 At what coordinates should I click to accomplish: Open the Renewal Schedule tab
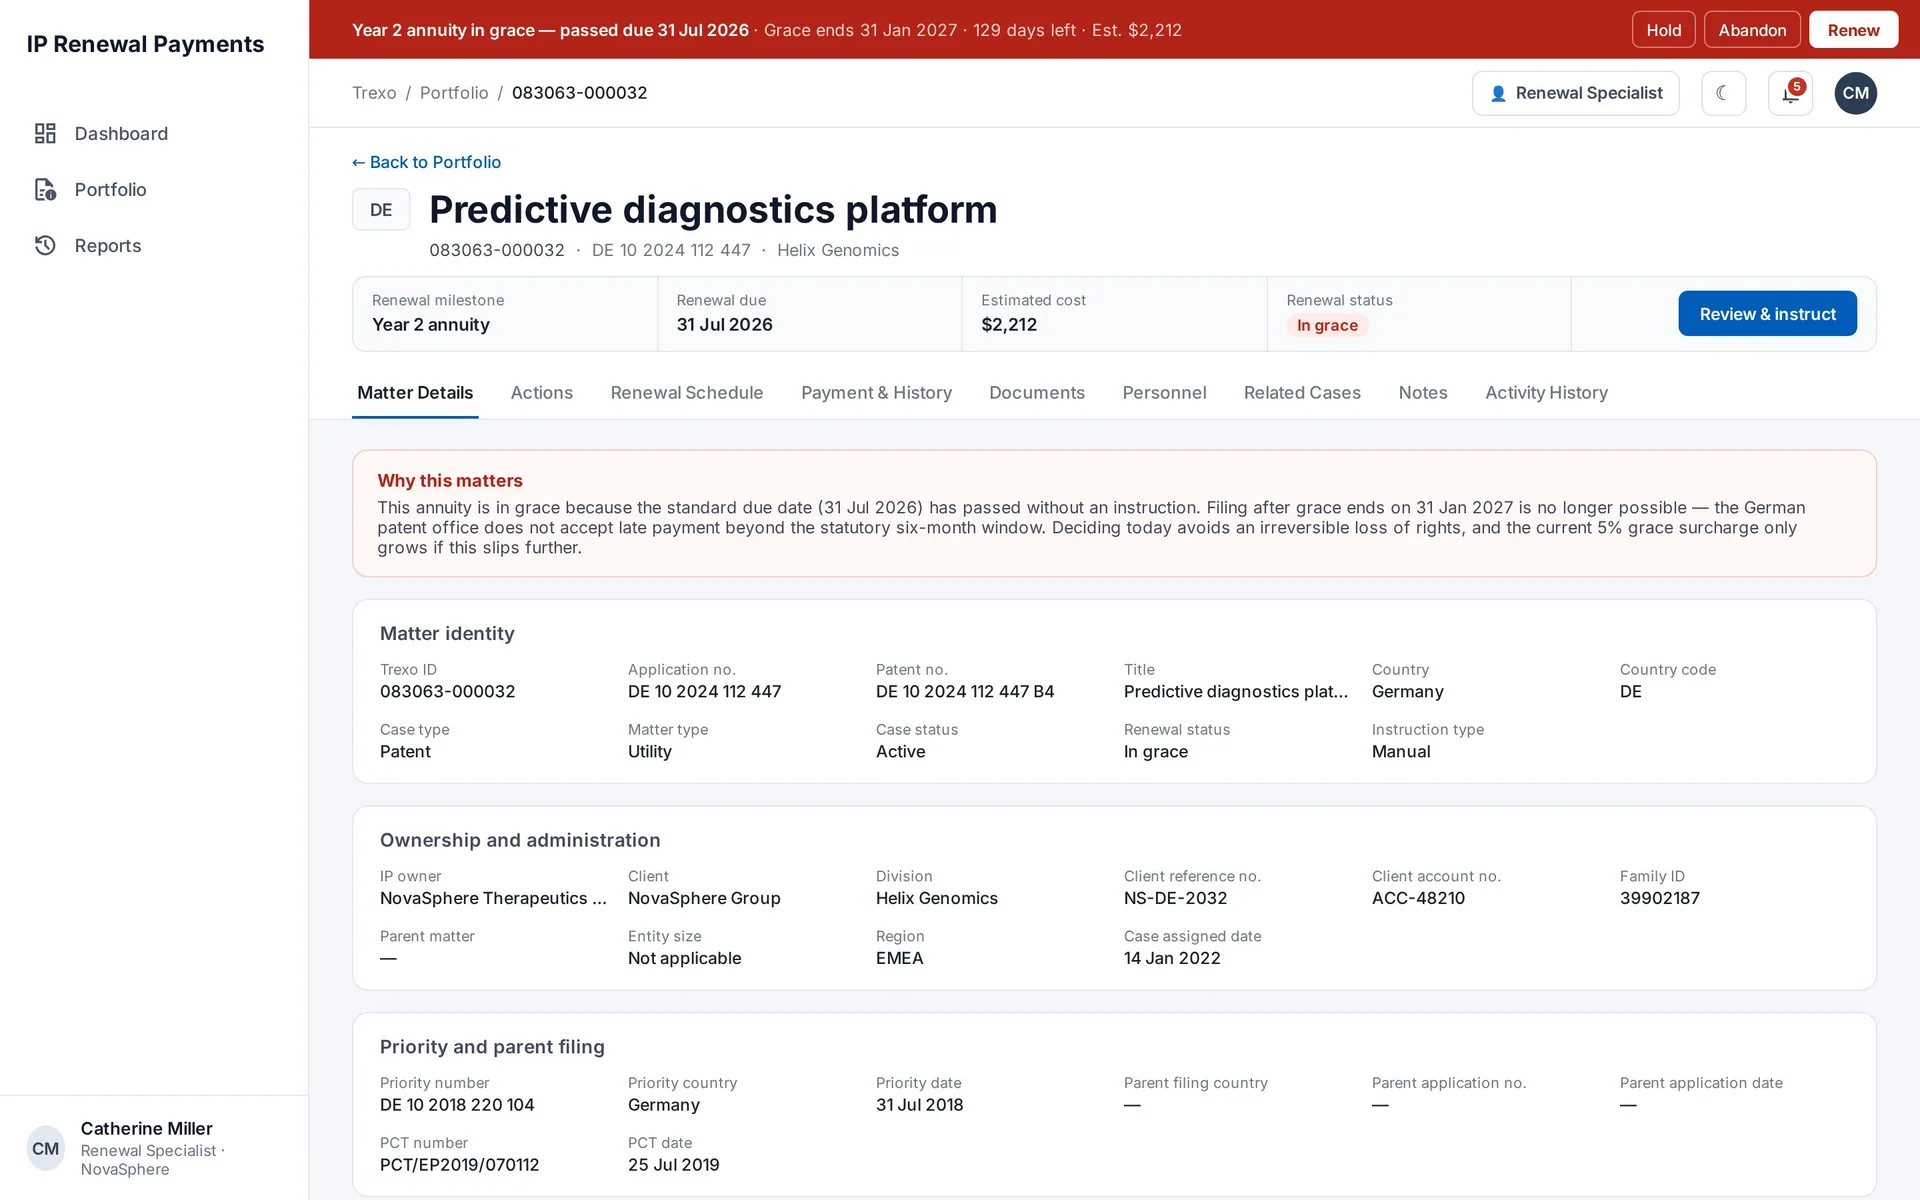(x=687, y=393)
